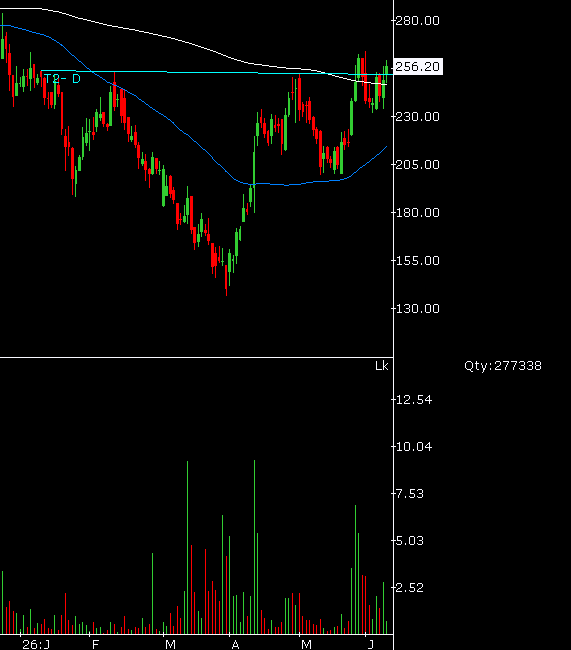The height and width of the screenshot is (650, 571).
Task: Click the 230.00 price axis label
Action: point(417,116)
